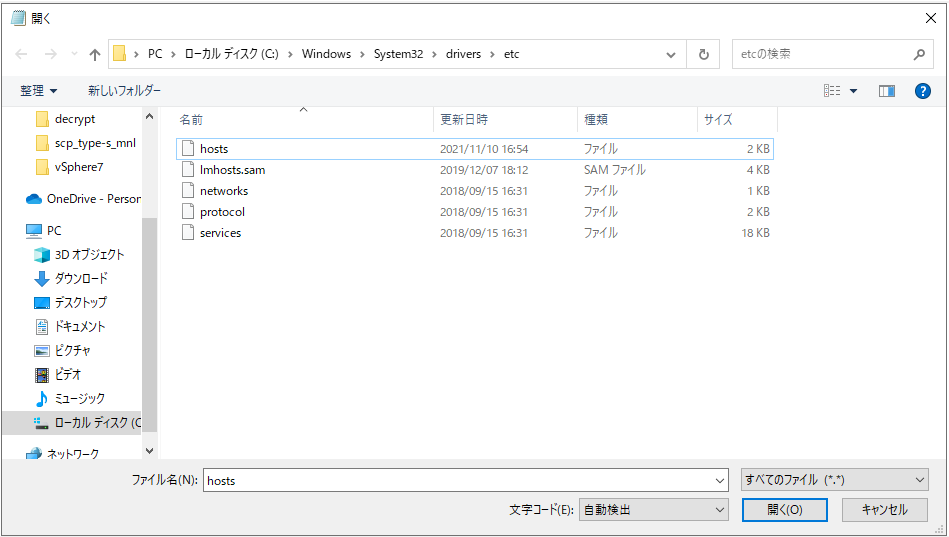Go forward with the right arrow button
Screen dimensions: 949x537
51,54
